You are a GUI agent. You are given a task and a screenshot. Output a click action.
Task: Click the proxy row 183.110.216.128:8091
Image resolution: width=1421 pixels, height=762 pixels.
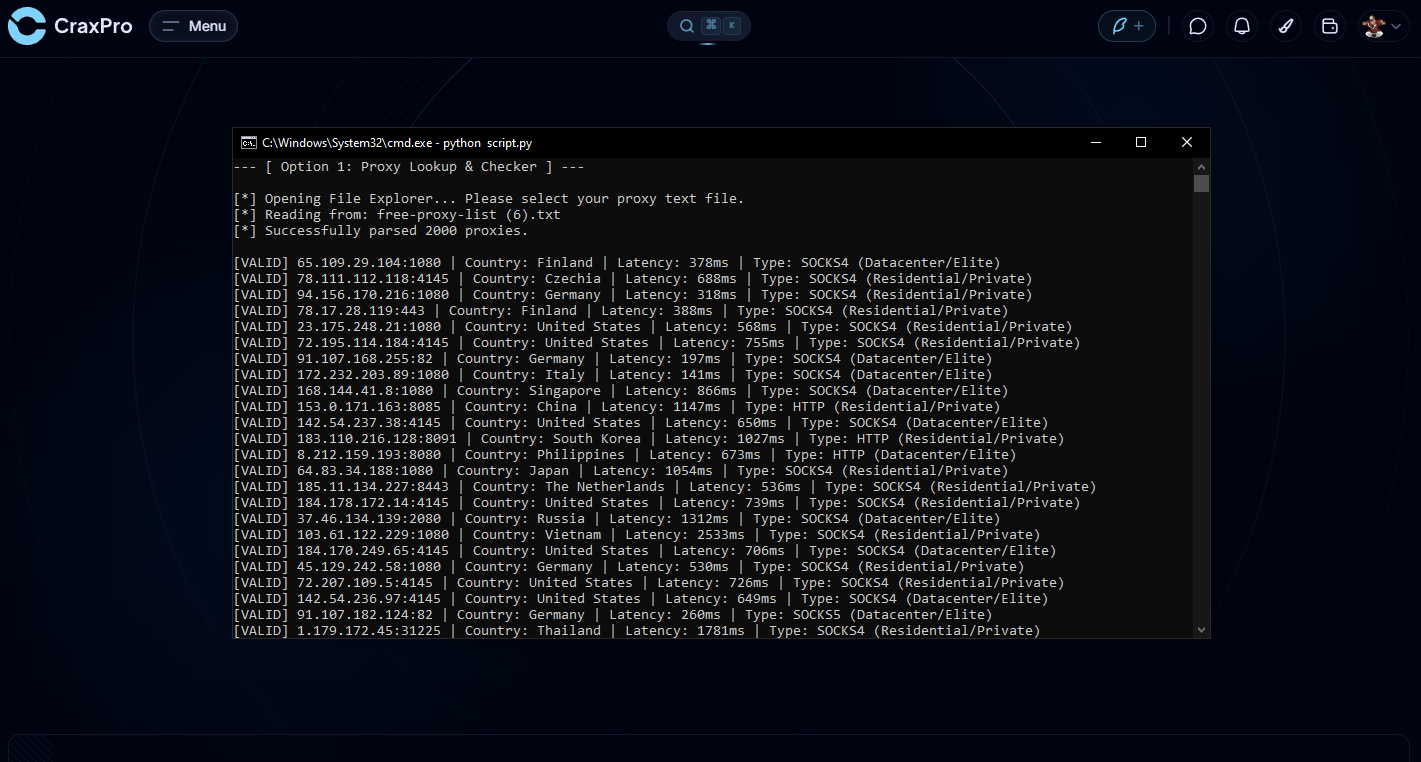649,439
